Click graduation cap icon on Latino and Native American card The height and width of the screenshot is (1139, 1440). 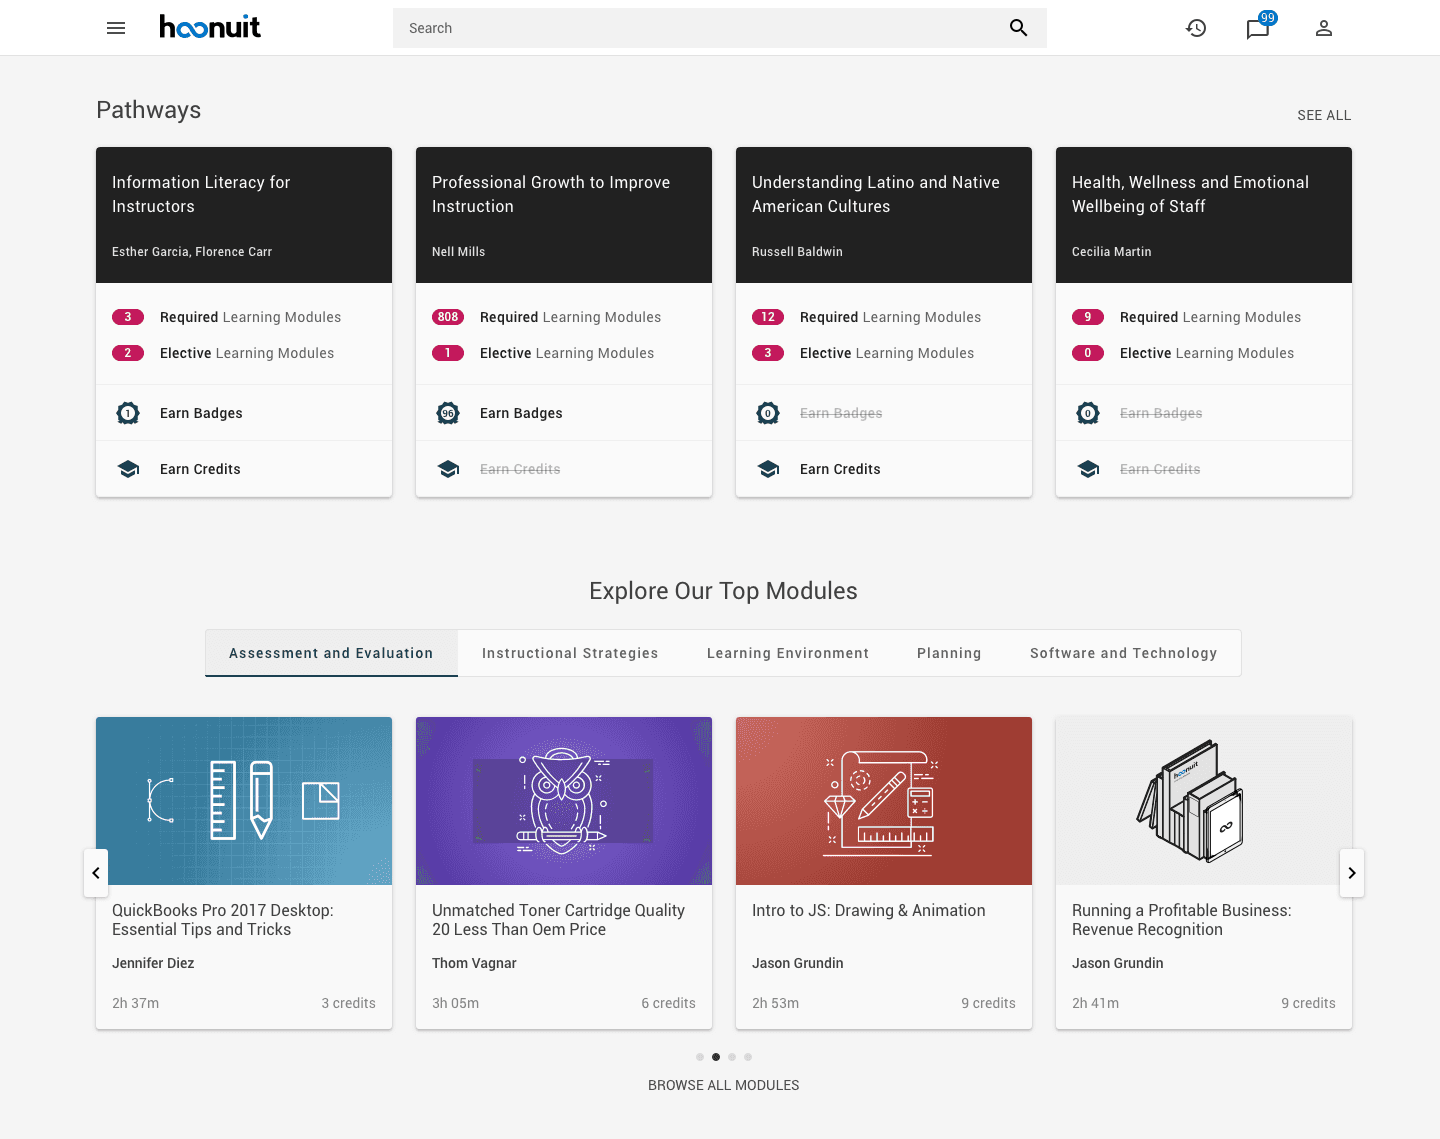tap(768, 469)
